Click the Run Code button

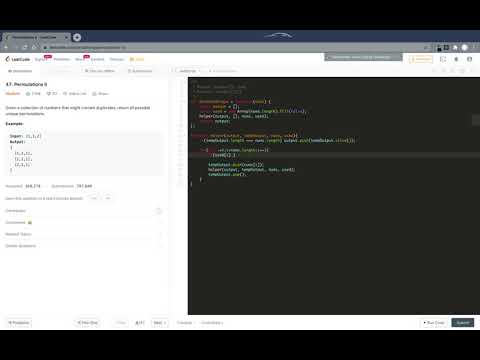434,323
